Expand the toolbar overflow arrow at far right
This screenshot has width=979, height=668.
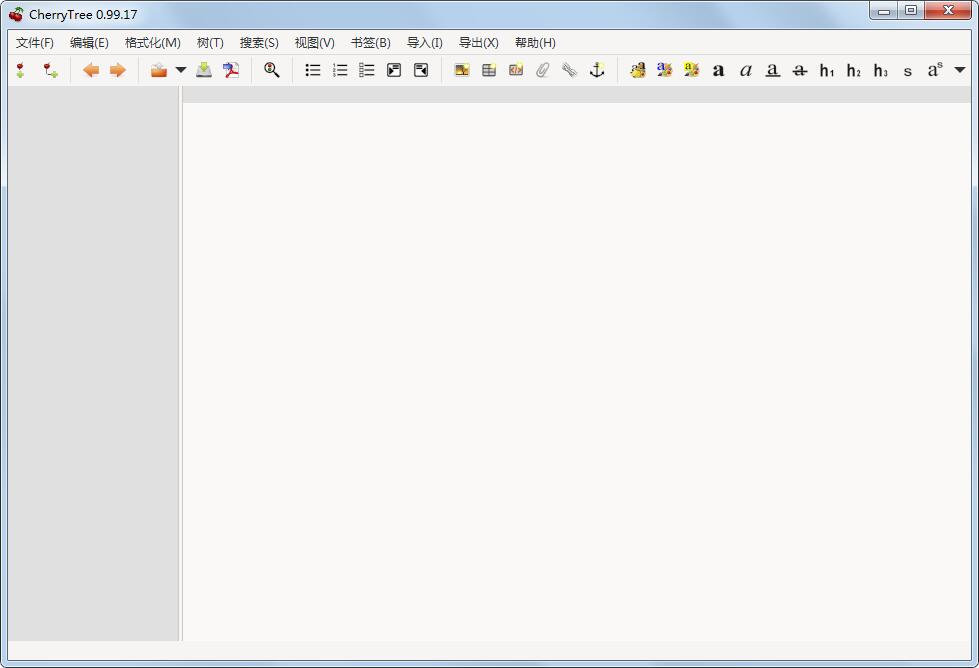(x=960, y=70)
